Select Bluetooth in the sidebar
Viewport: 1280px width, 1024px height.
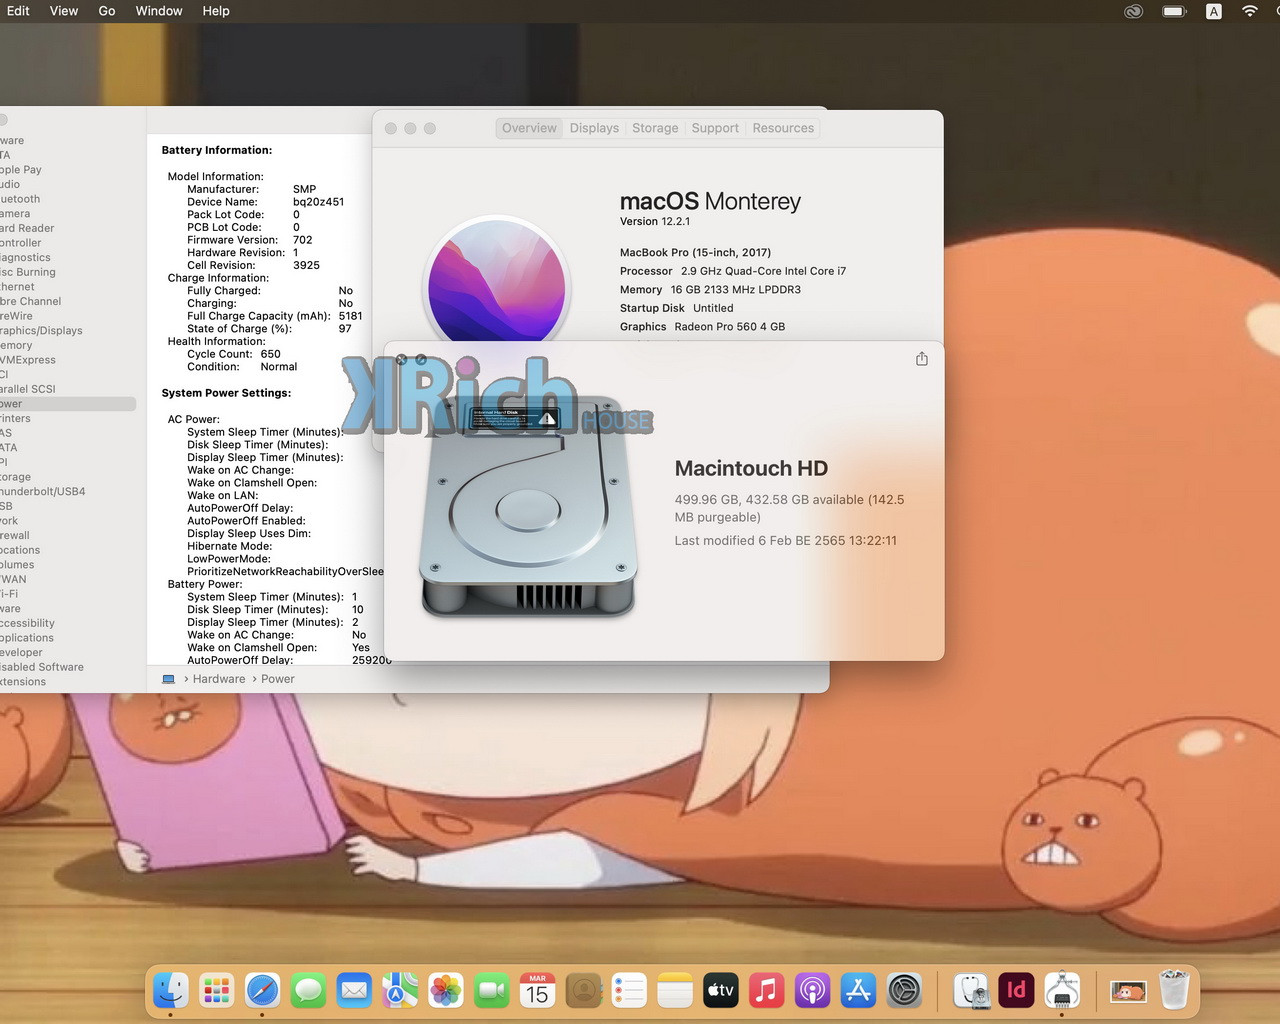click(20, 199)
